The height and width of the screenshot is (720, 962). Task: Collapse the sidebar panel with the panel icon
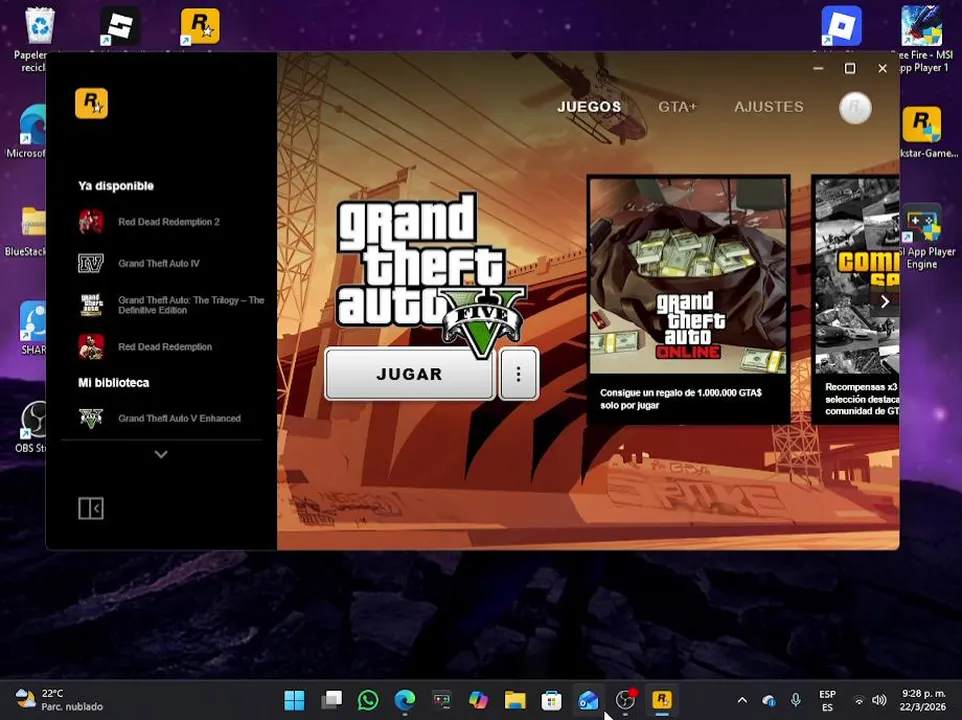[91, 508]
